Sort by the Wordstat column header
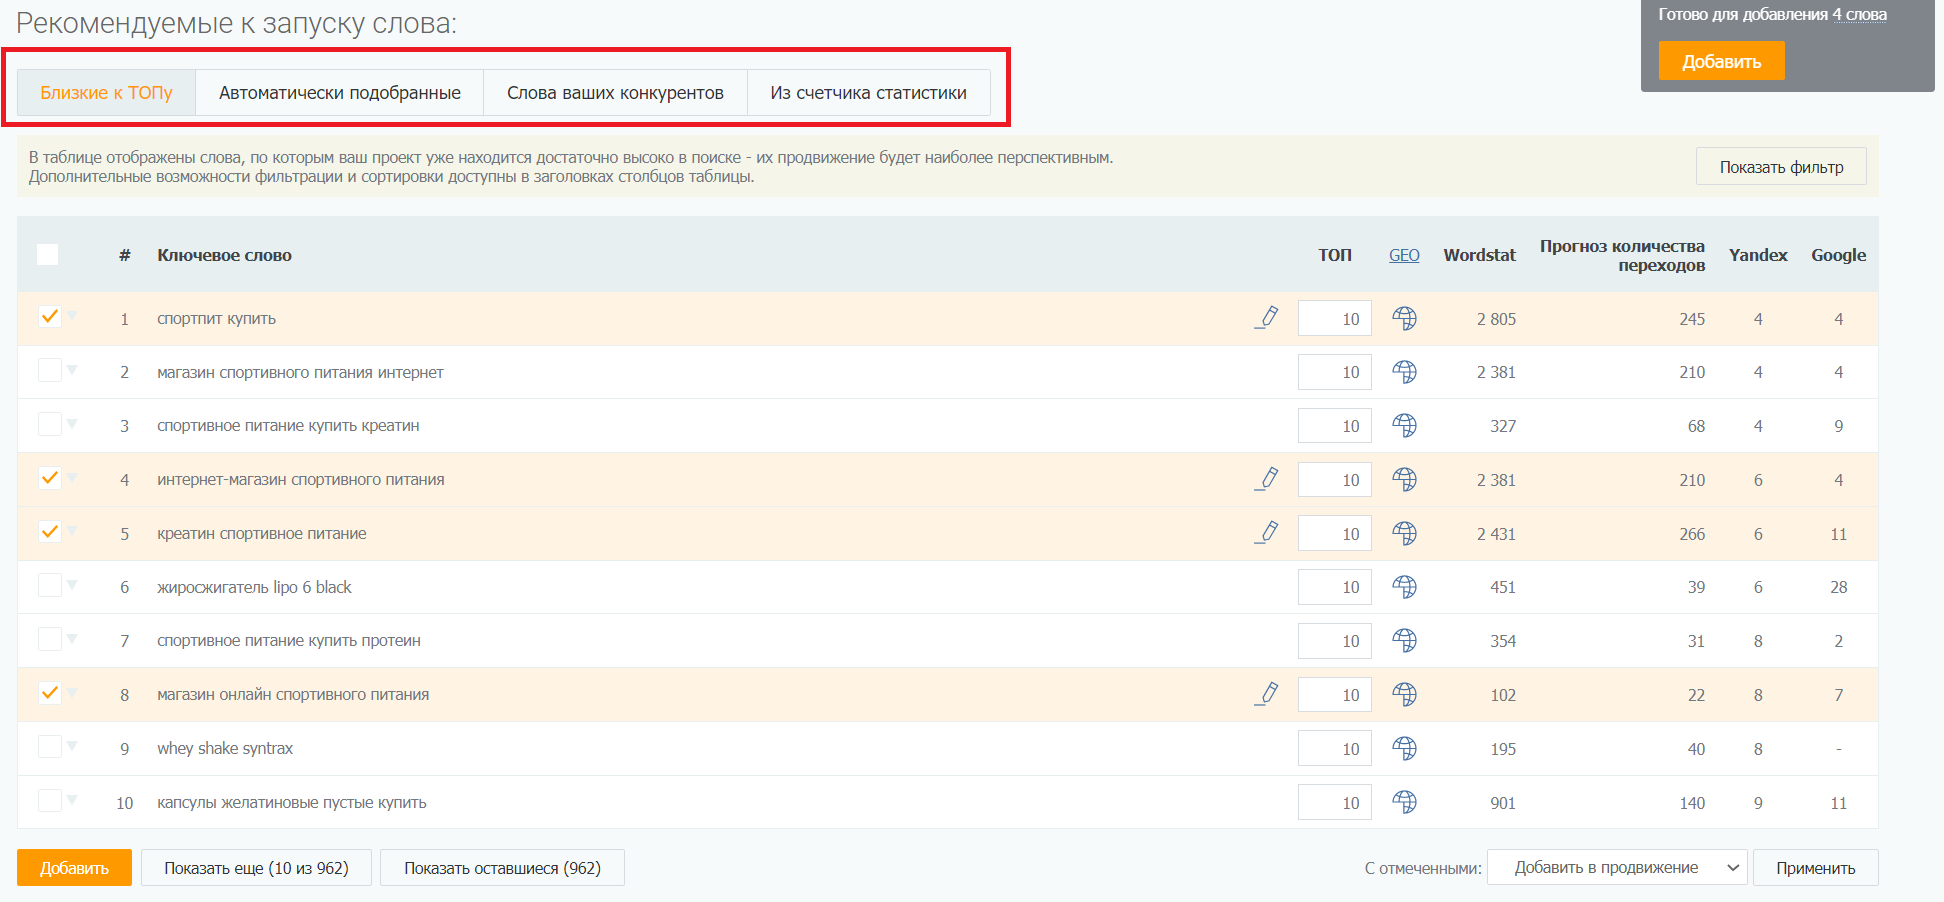Screen dimensions: 1944x902 1479,255
